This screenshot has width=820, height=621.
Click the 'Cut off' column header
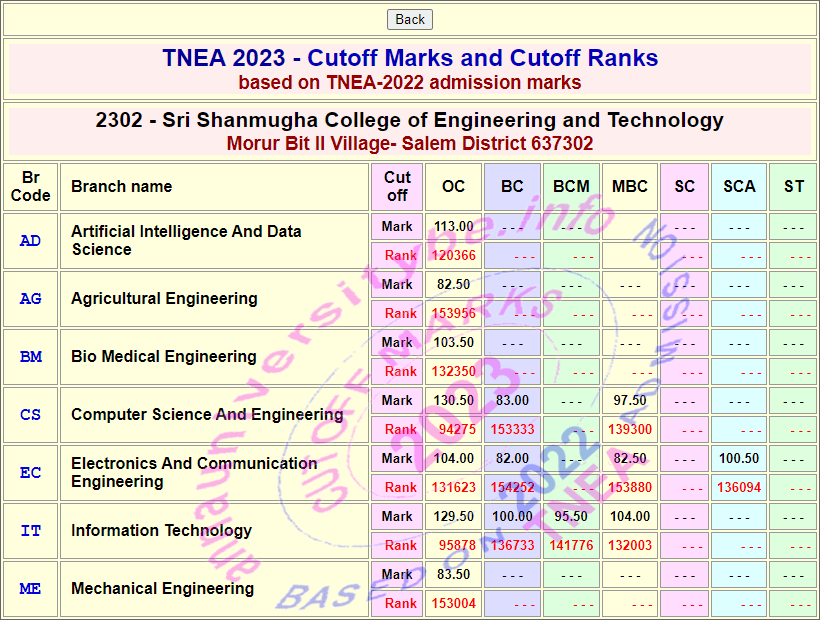397,187
